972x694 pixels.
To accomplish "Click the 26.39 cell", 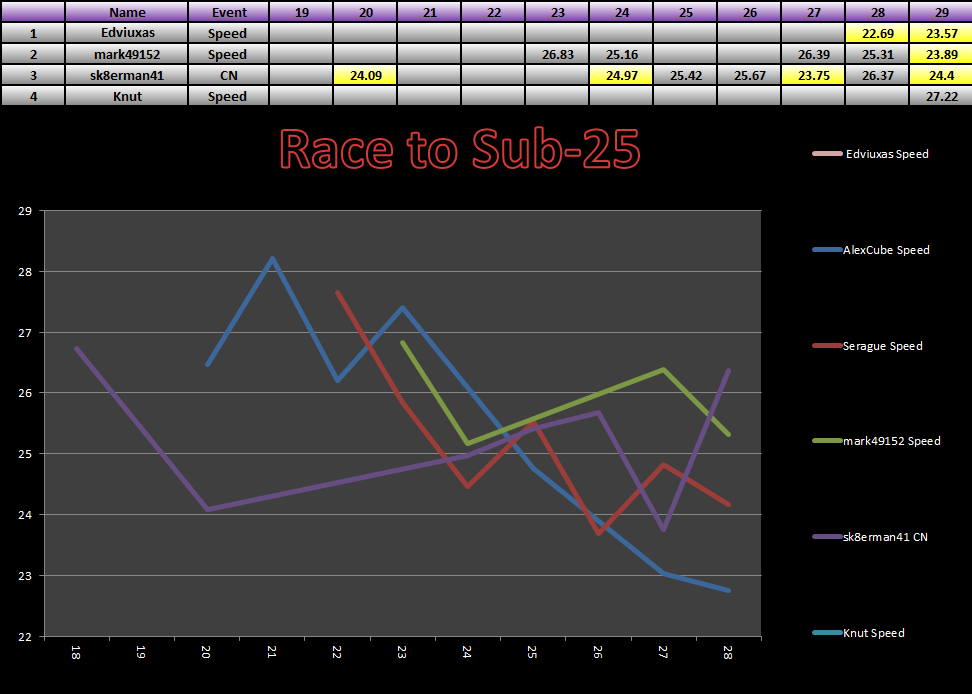I will pyautogui.click(x=813, y=54).
